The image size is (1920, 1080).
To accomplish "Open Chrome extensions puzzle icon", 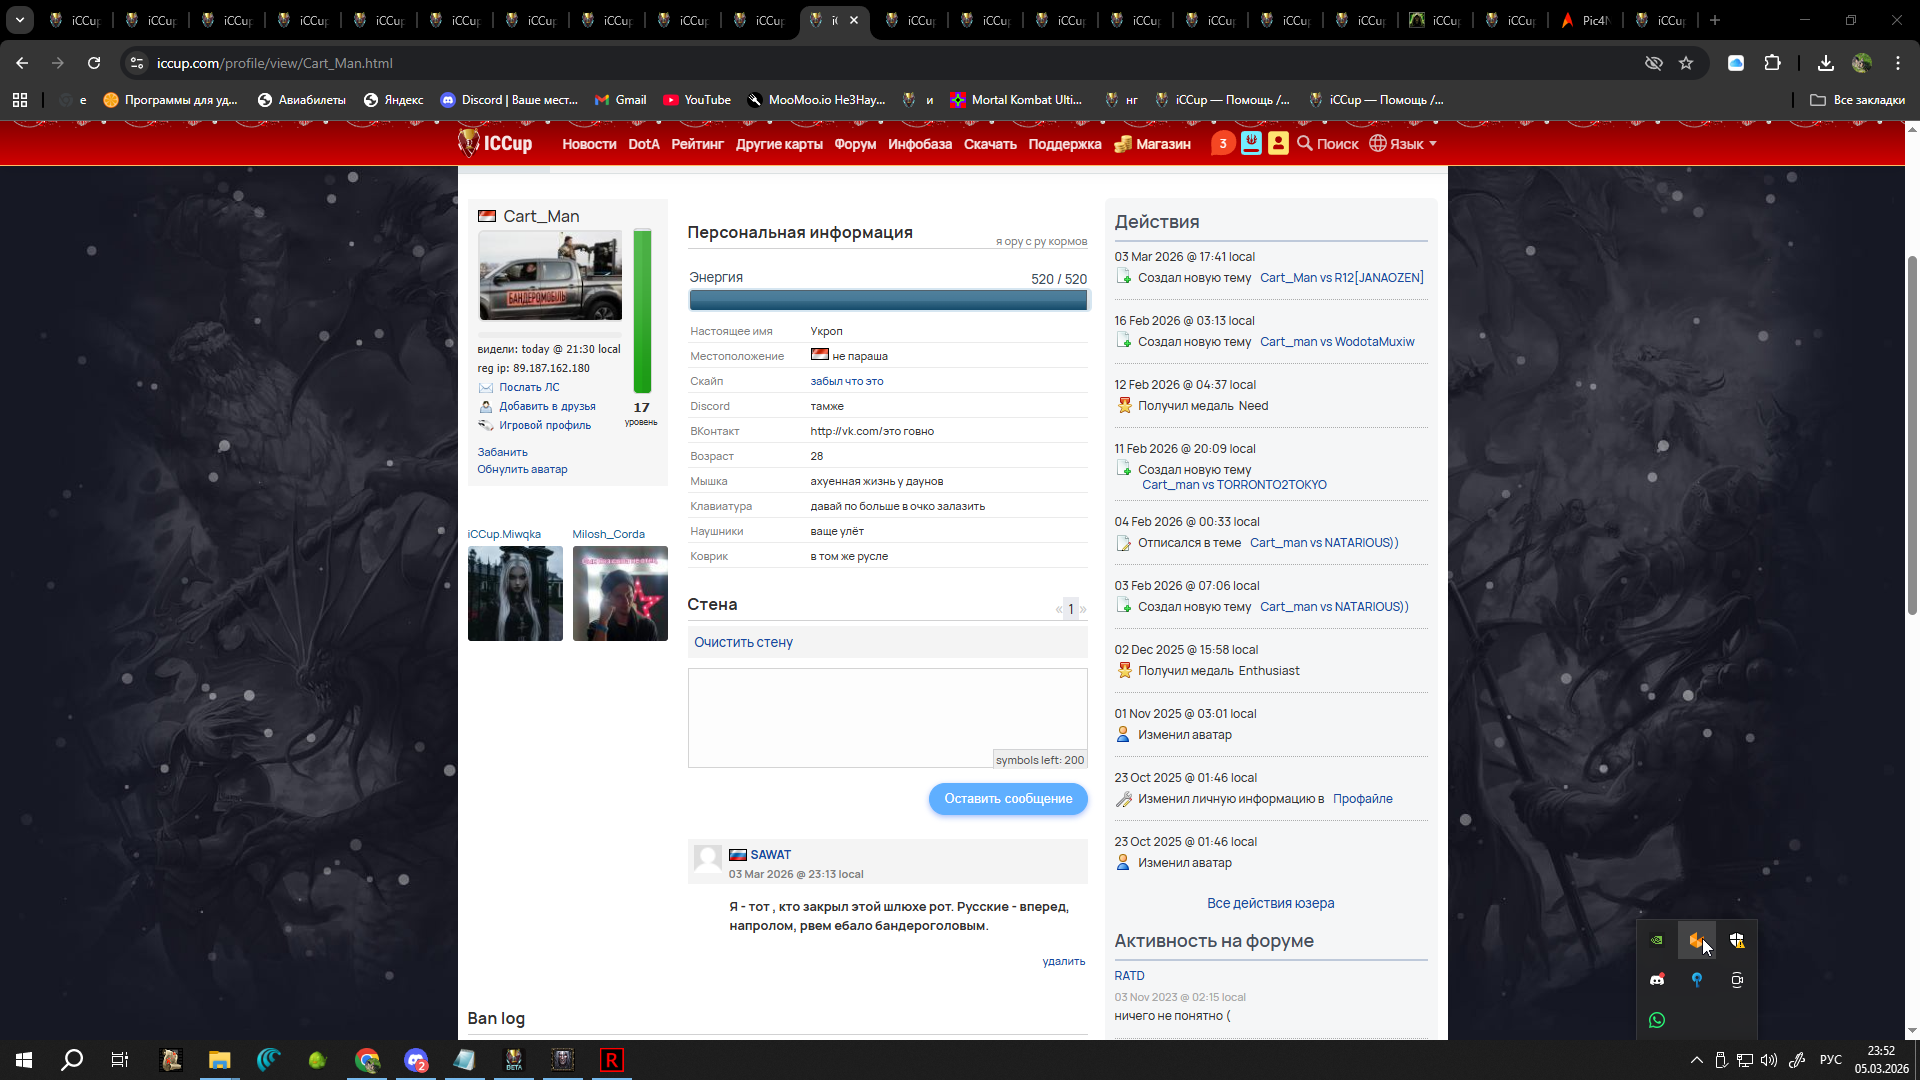I will tap(1772, 63).
